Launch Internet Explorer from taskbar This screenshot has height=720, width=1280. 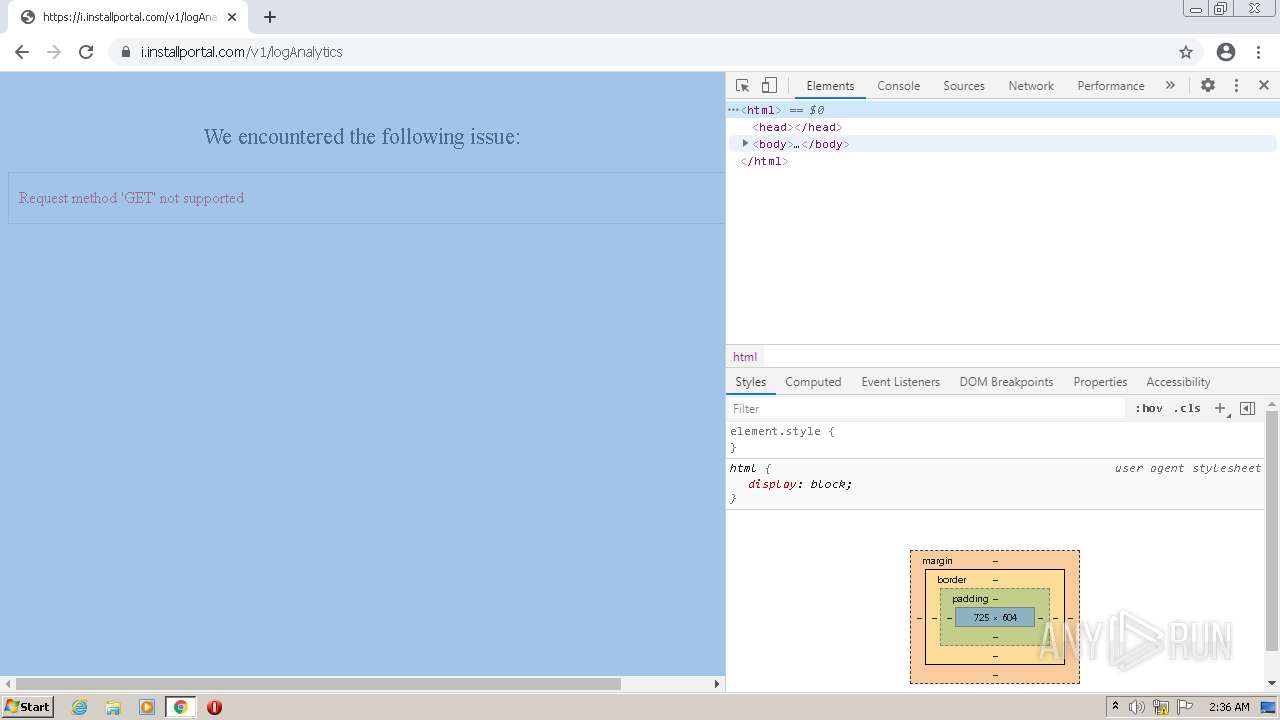click(x=80, y=707)
